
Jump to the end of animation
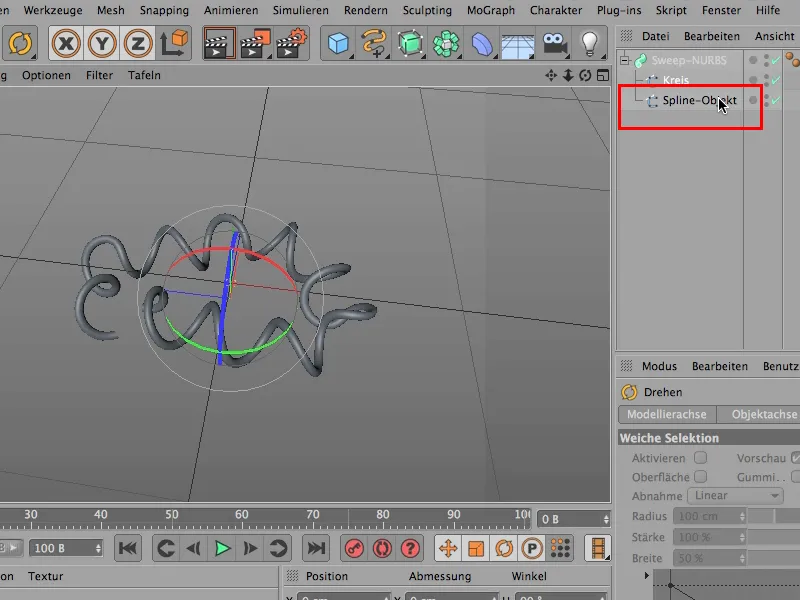point(316,548)
